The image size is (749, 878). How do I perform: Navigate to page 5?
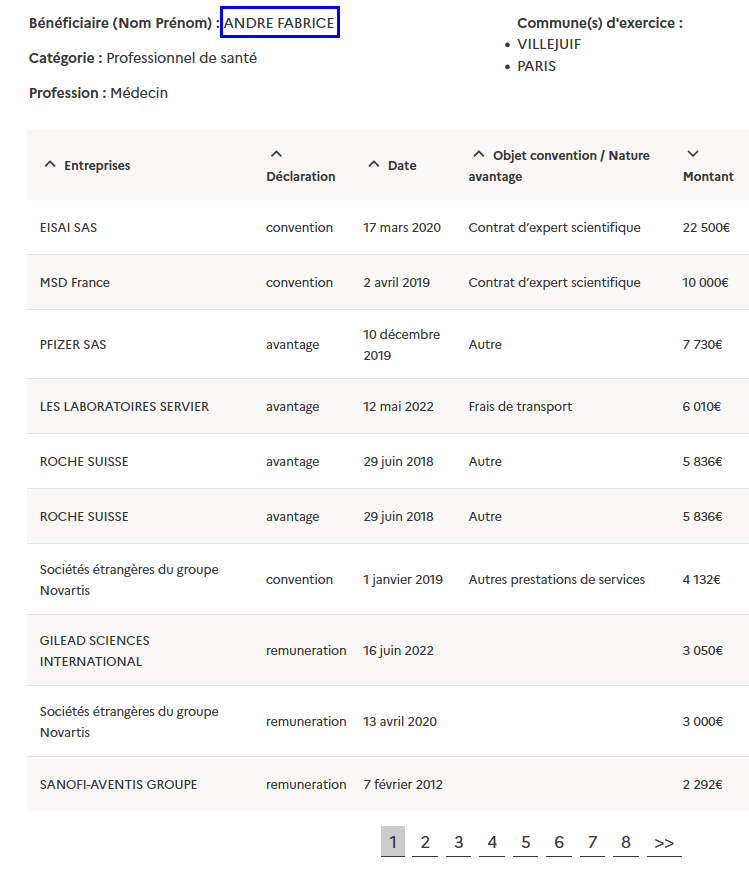coord(525,842)
